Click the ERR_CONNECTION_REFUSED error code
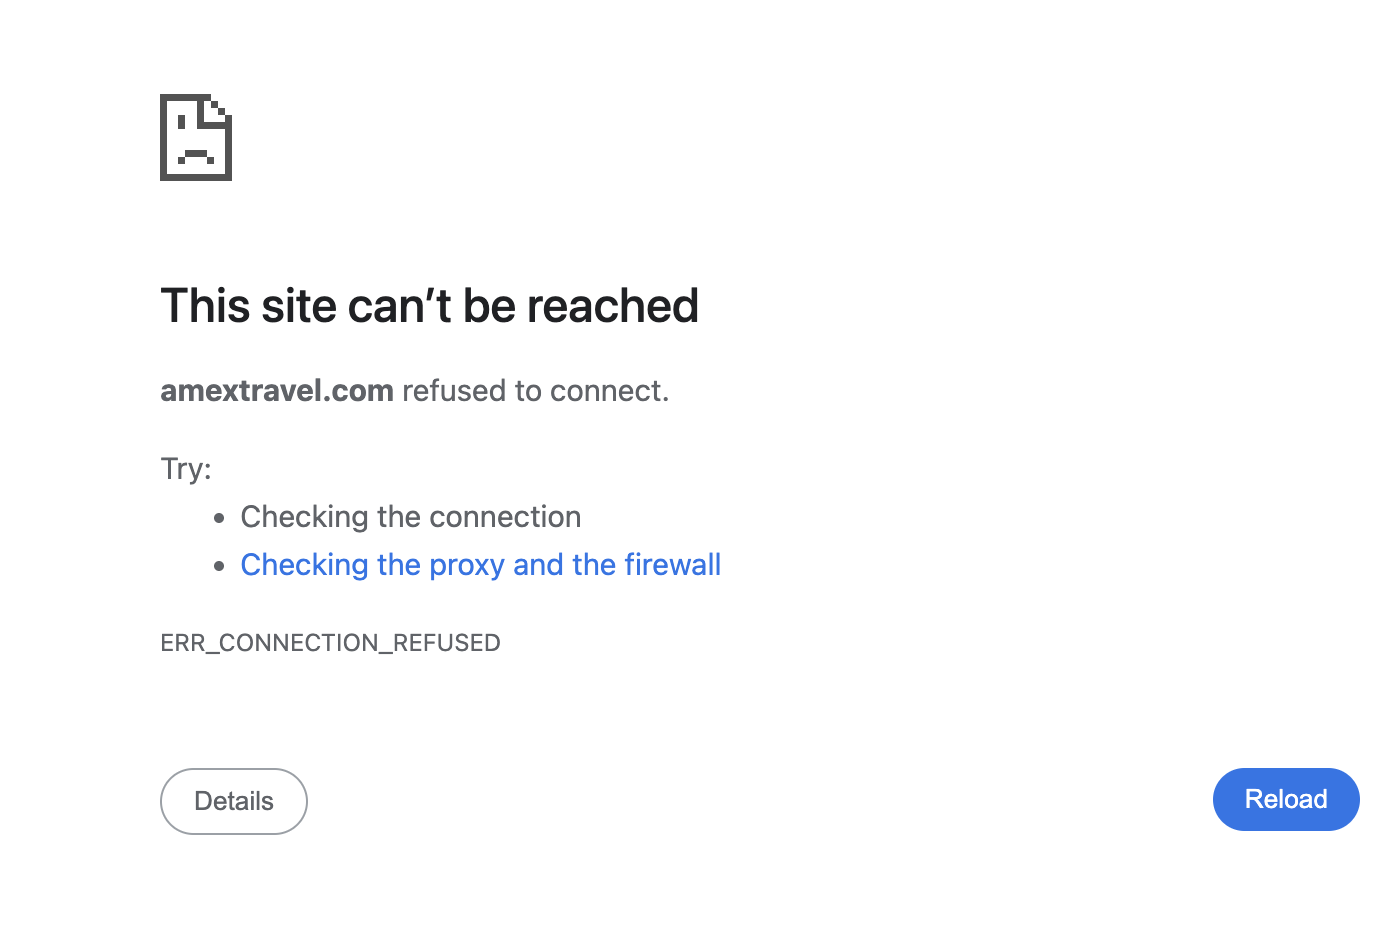1382x936 pixels. point(330,643)
